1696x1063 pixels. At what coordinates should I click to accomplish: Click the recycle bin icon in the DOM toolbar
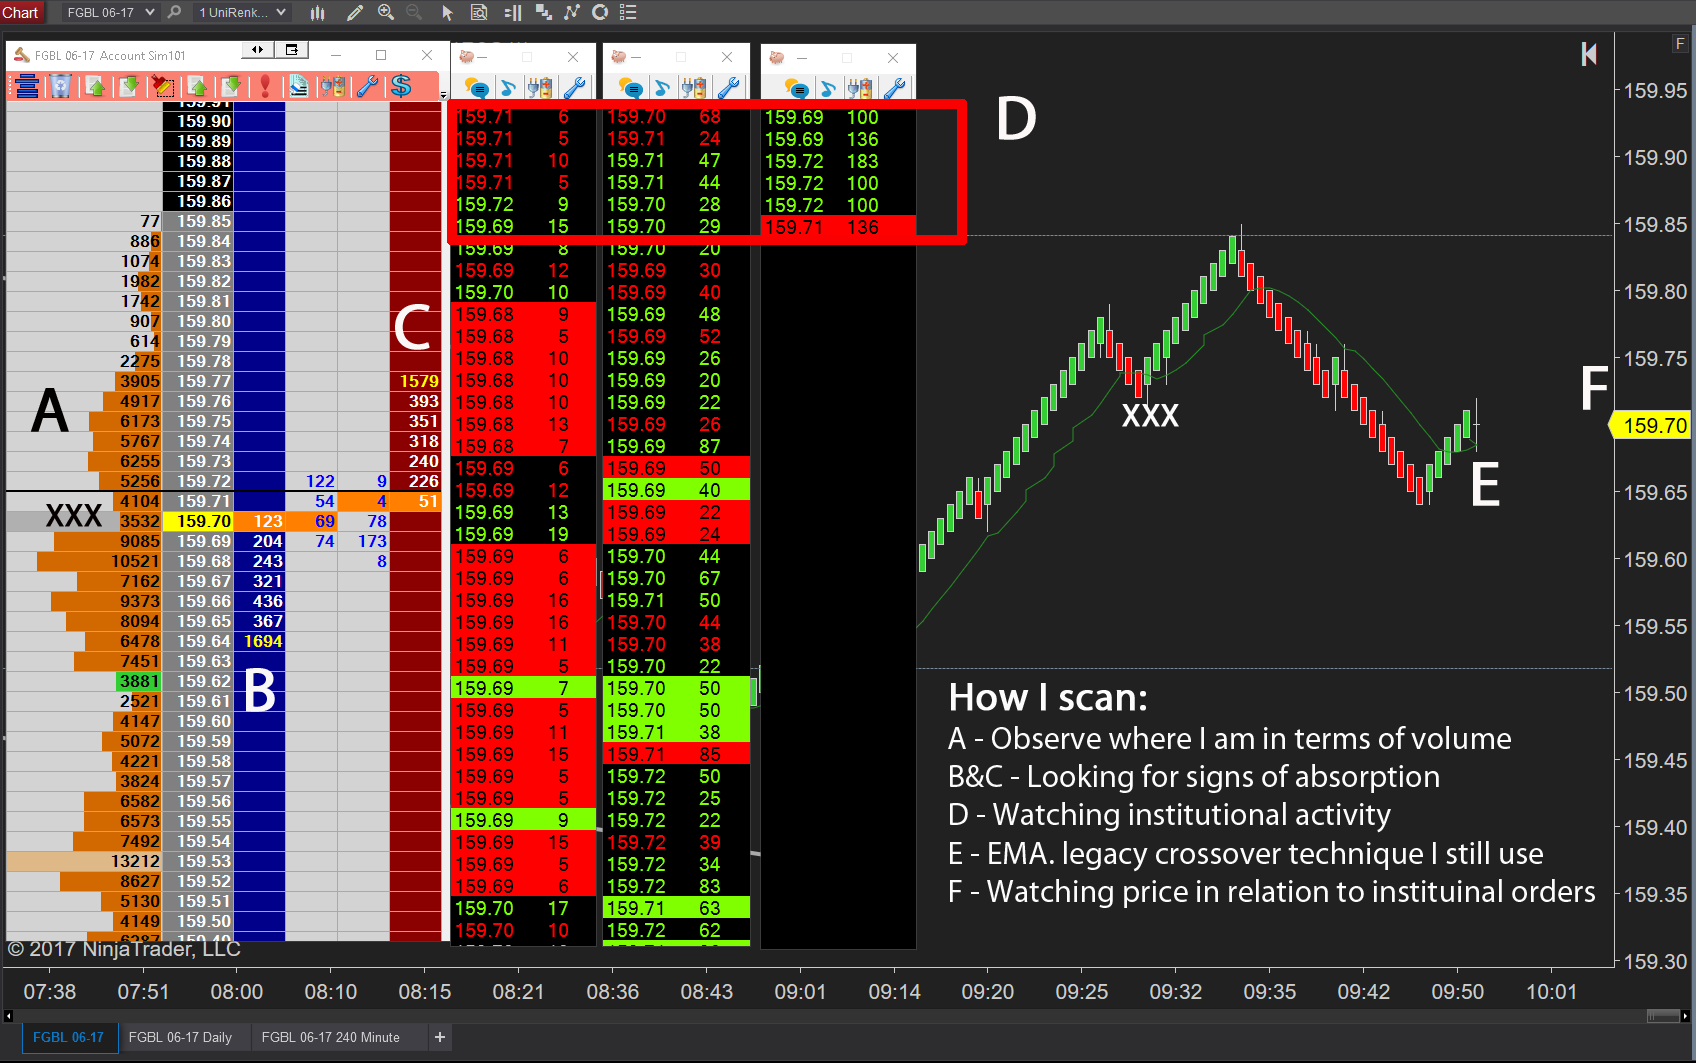(x=61, y=86)
